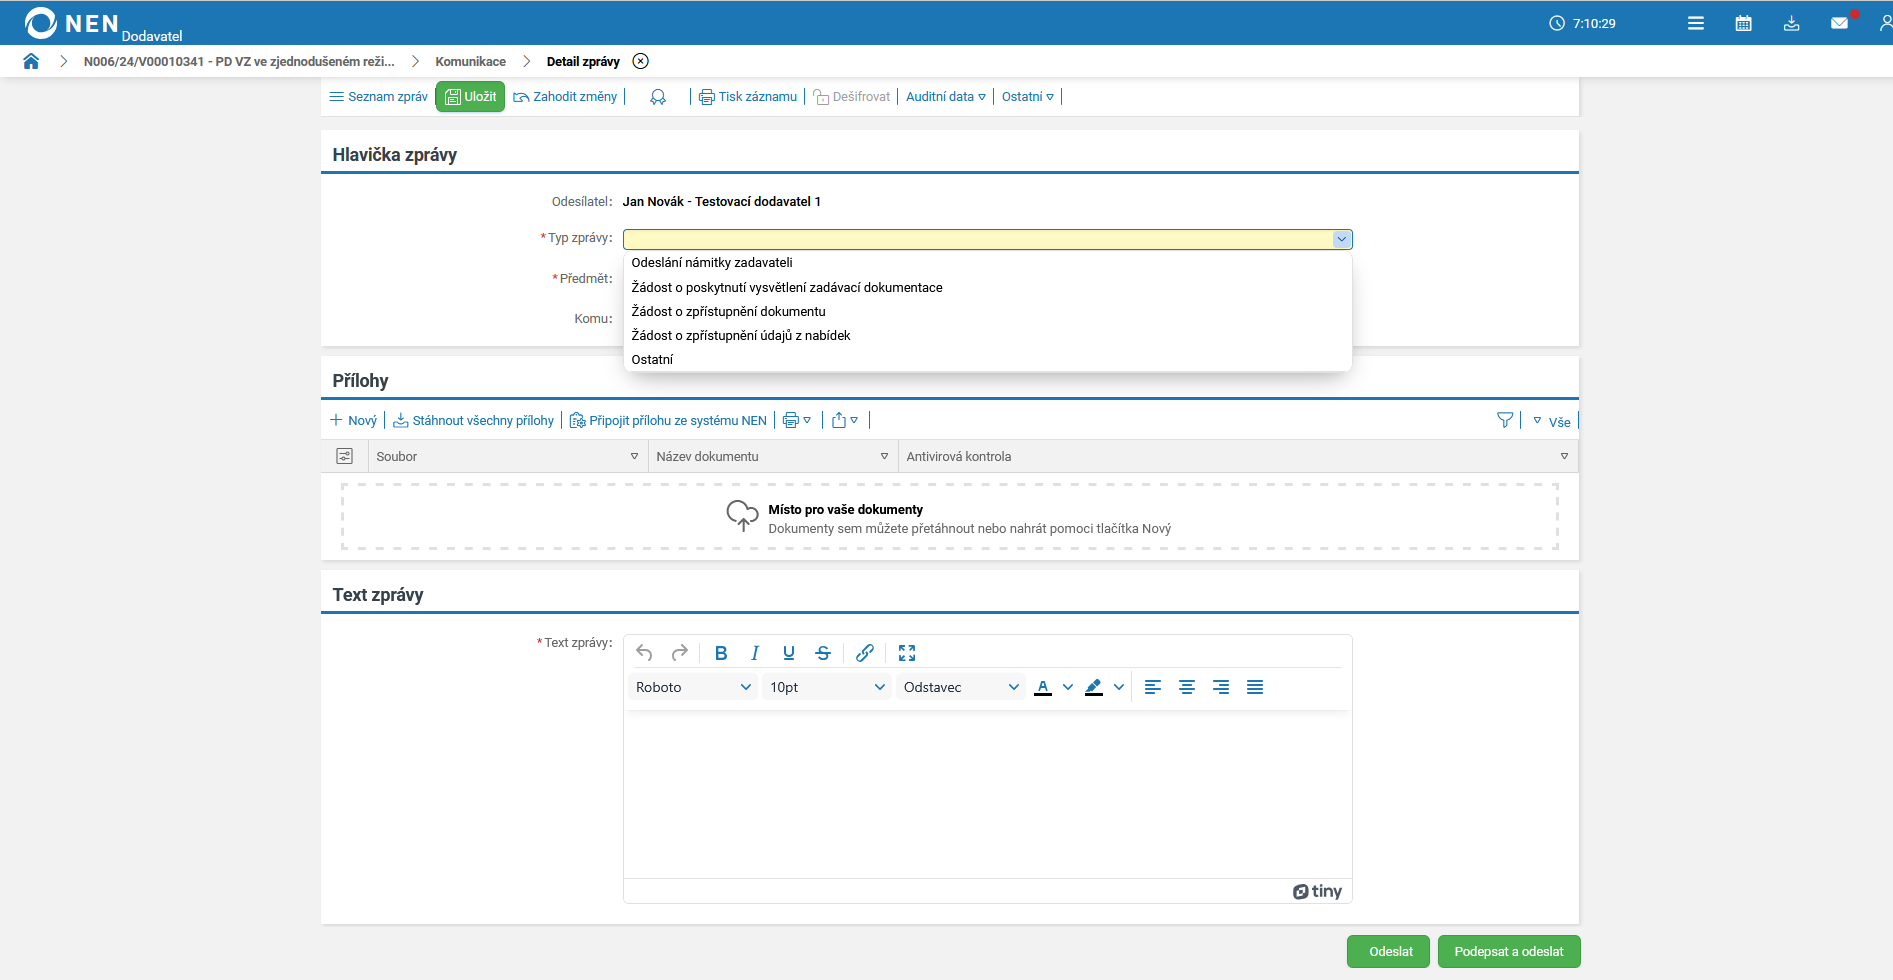This screenshot has height=980, width=1893.
Task: Toggle italic text formatting
Action: pos(755,653)
